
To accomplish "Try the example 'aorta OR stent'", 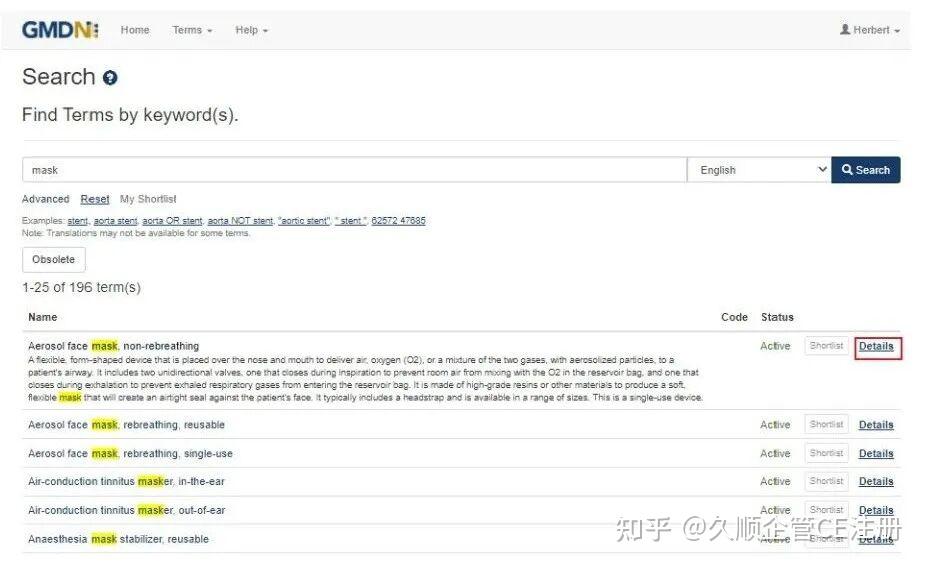I will point(172,221).
